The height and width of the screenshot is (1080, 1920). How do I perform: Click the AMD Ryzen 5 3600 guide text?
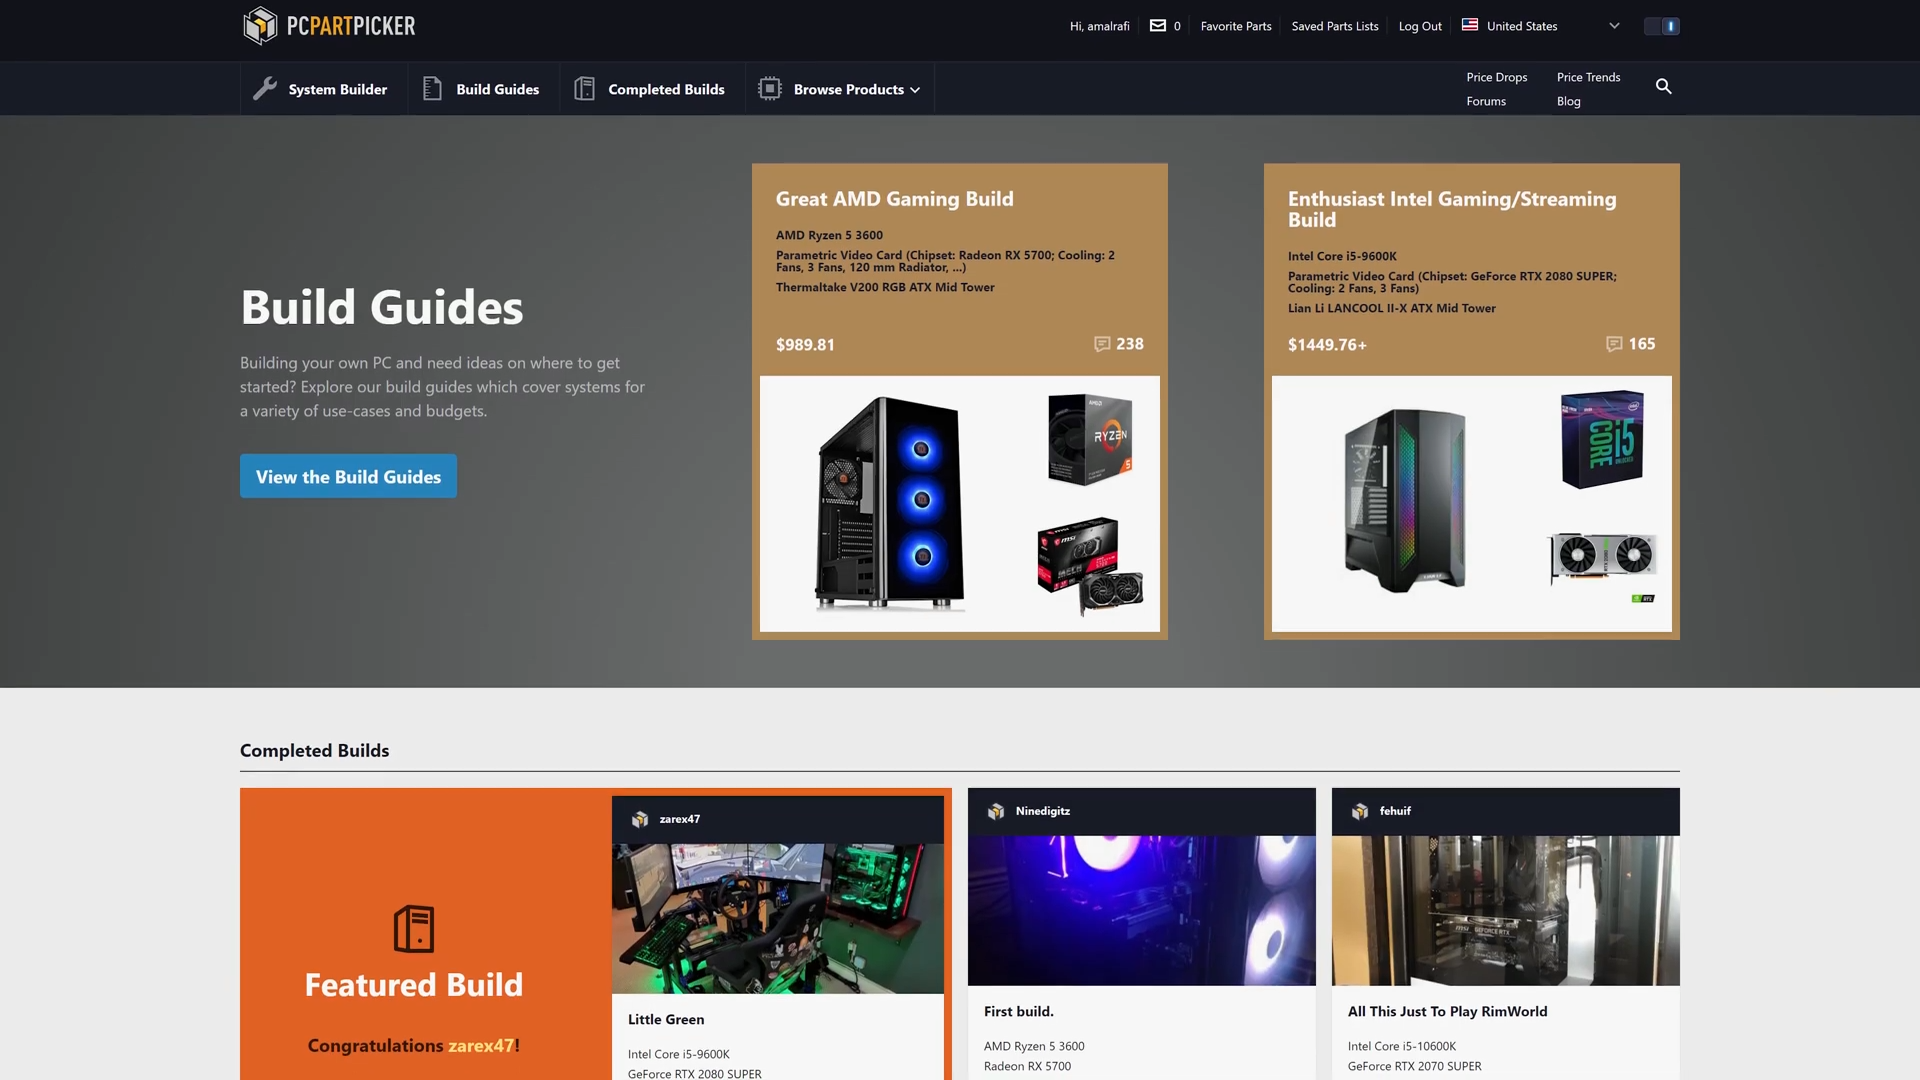[829, 235]
